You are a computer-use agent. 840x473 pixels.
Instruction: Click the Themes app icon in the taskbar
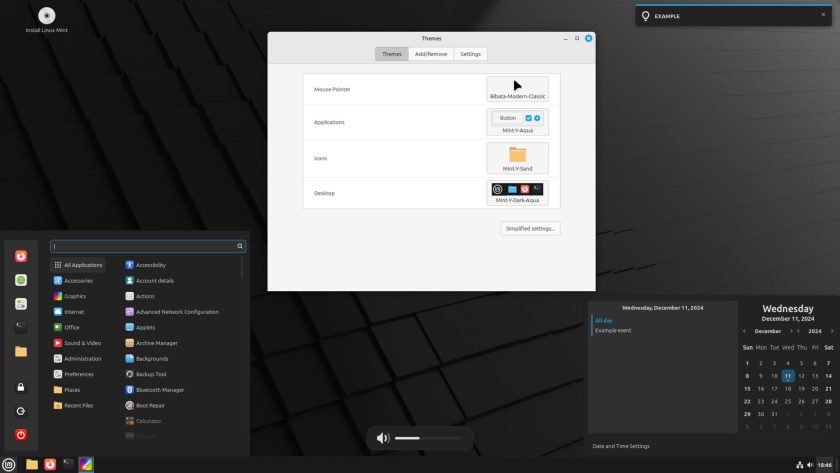[x=86, y=464]
